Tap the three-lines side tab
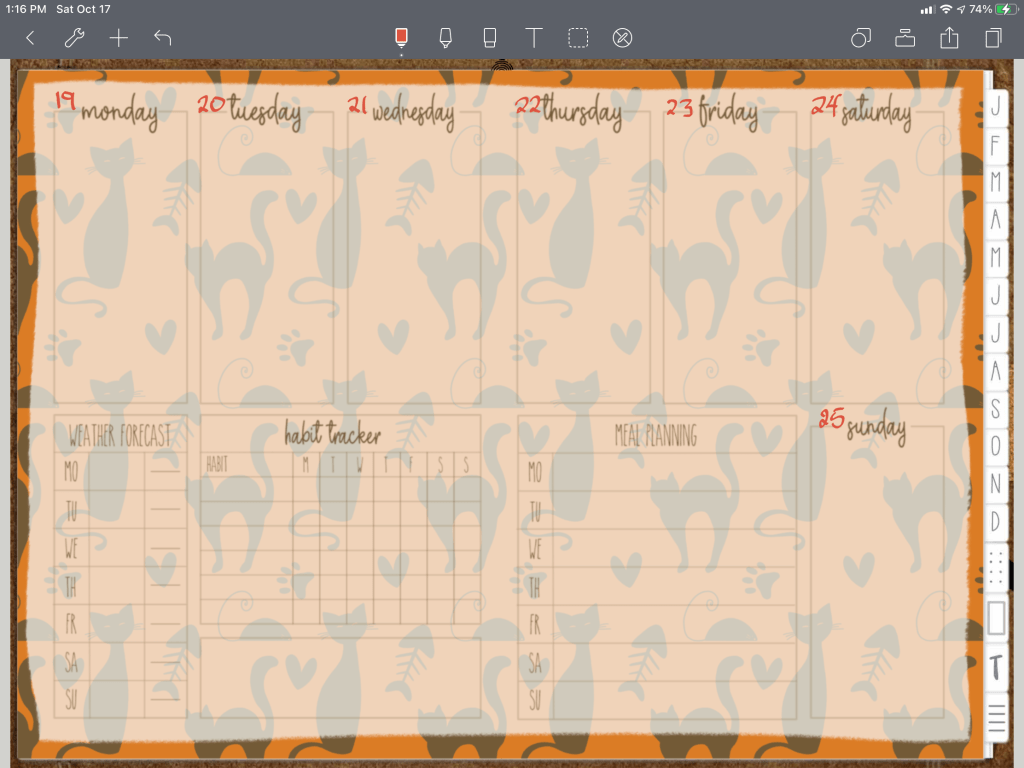The height and width of the screenshot is (768, 1024). coord(996,716)
